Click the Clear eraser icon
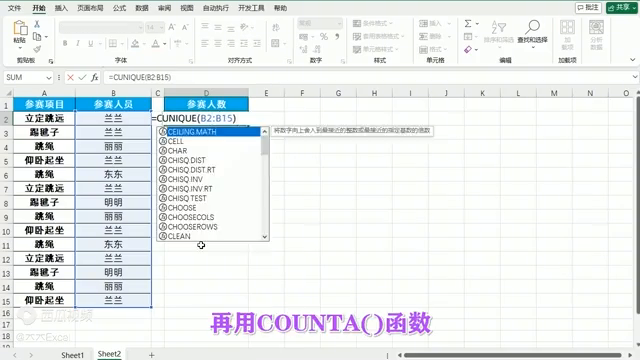Image resolution: width=640 pixels, height=360 pixels. click(468, 49)
